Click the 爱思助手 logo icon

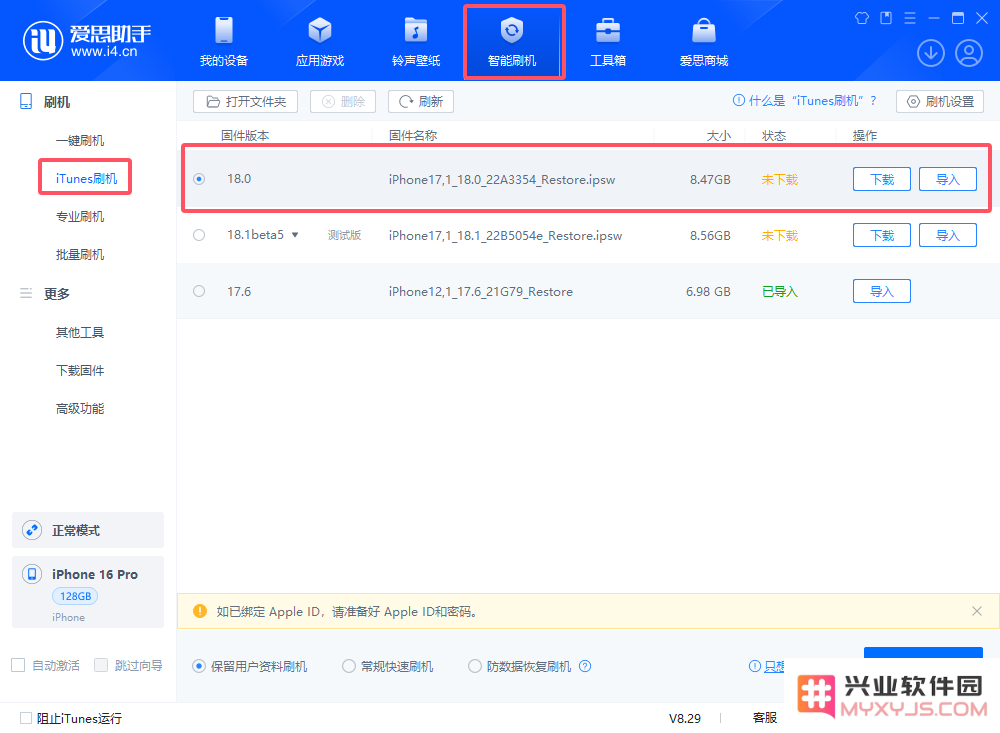point(43,41)
